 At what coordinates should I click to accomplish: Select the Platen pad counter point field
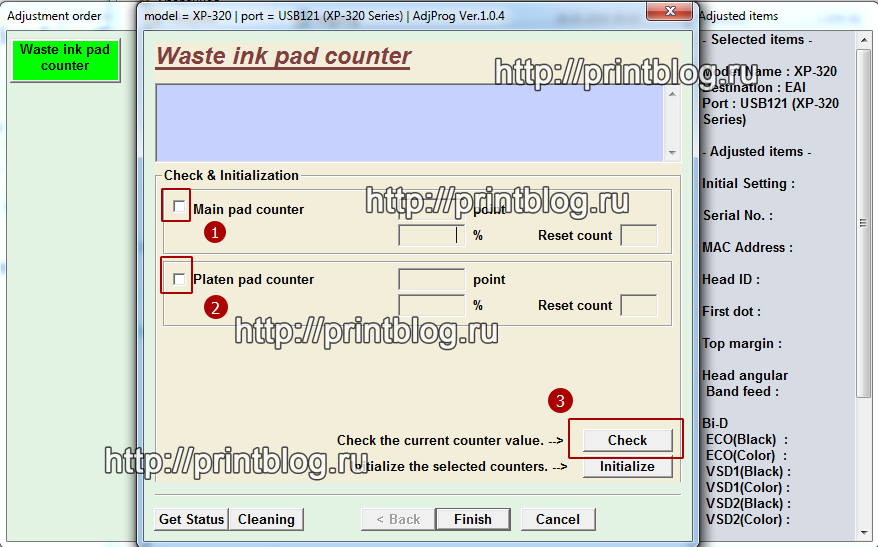431,279
